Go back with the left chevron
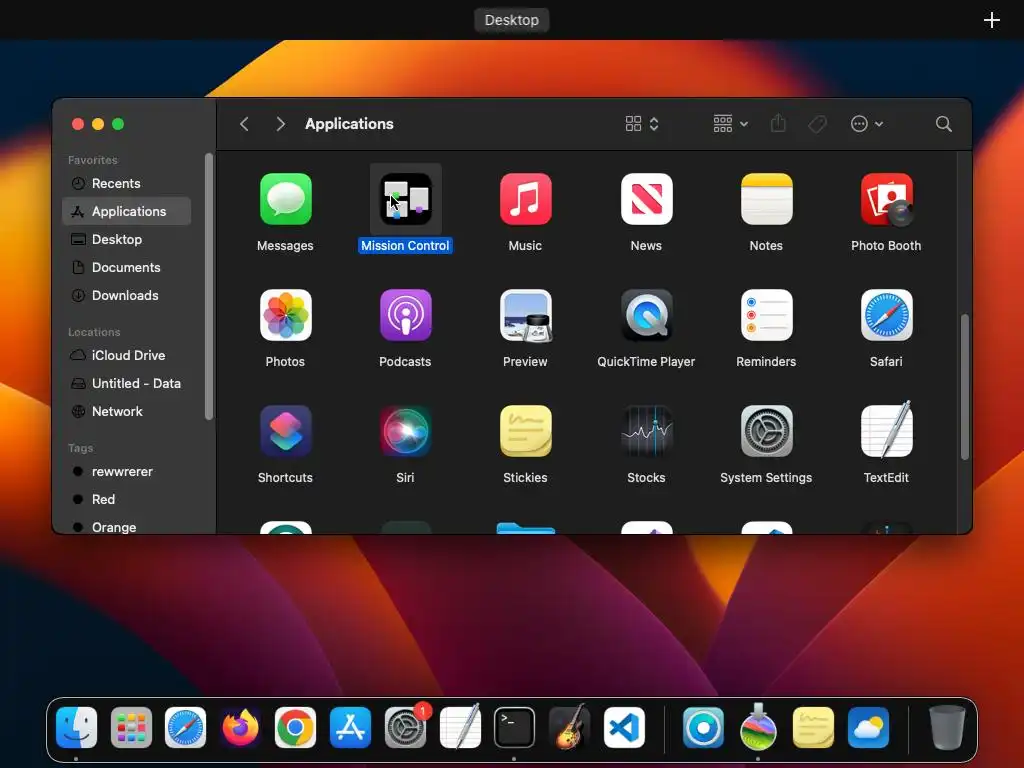 (244, 123)
